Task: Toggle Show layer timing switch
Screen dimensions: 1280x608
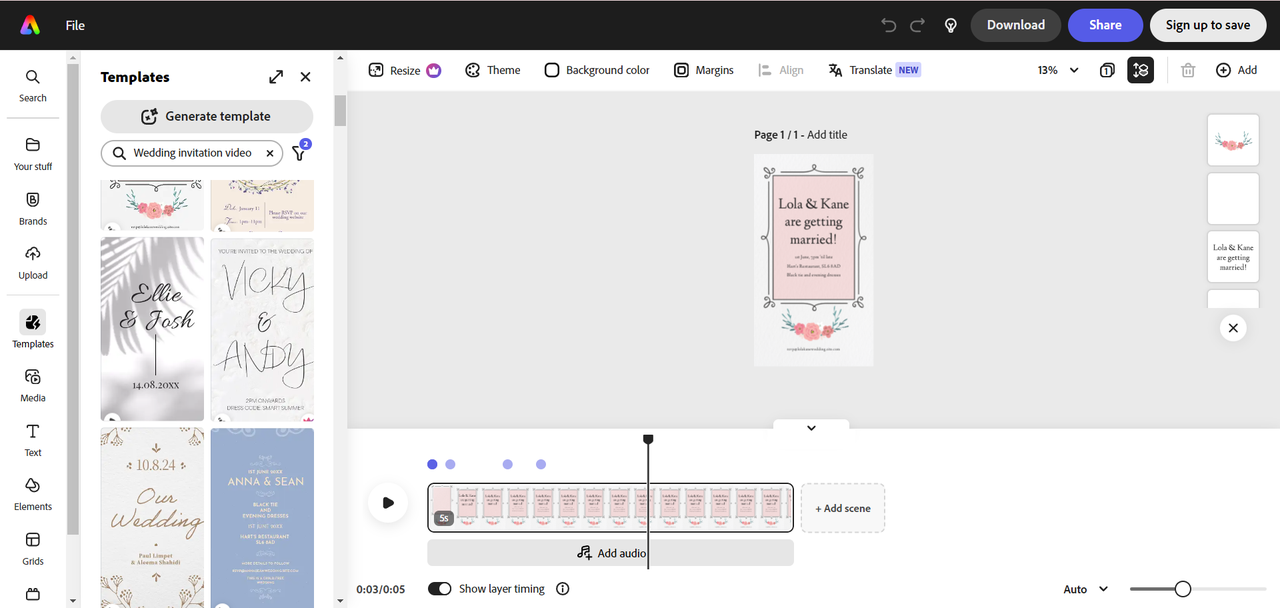Action: (440, 589)
